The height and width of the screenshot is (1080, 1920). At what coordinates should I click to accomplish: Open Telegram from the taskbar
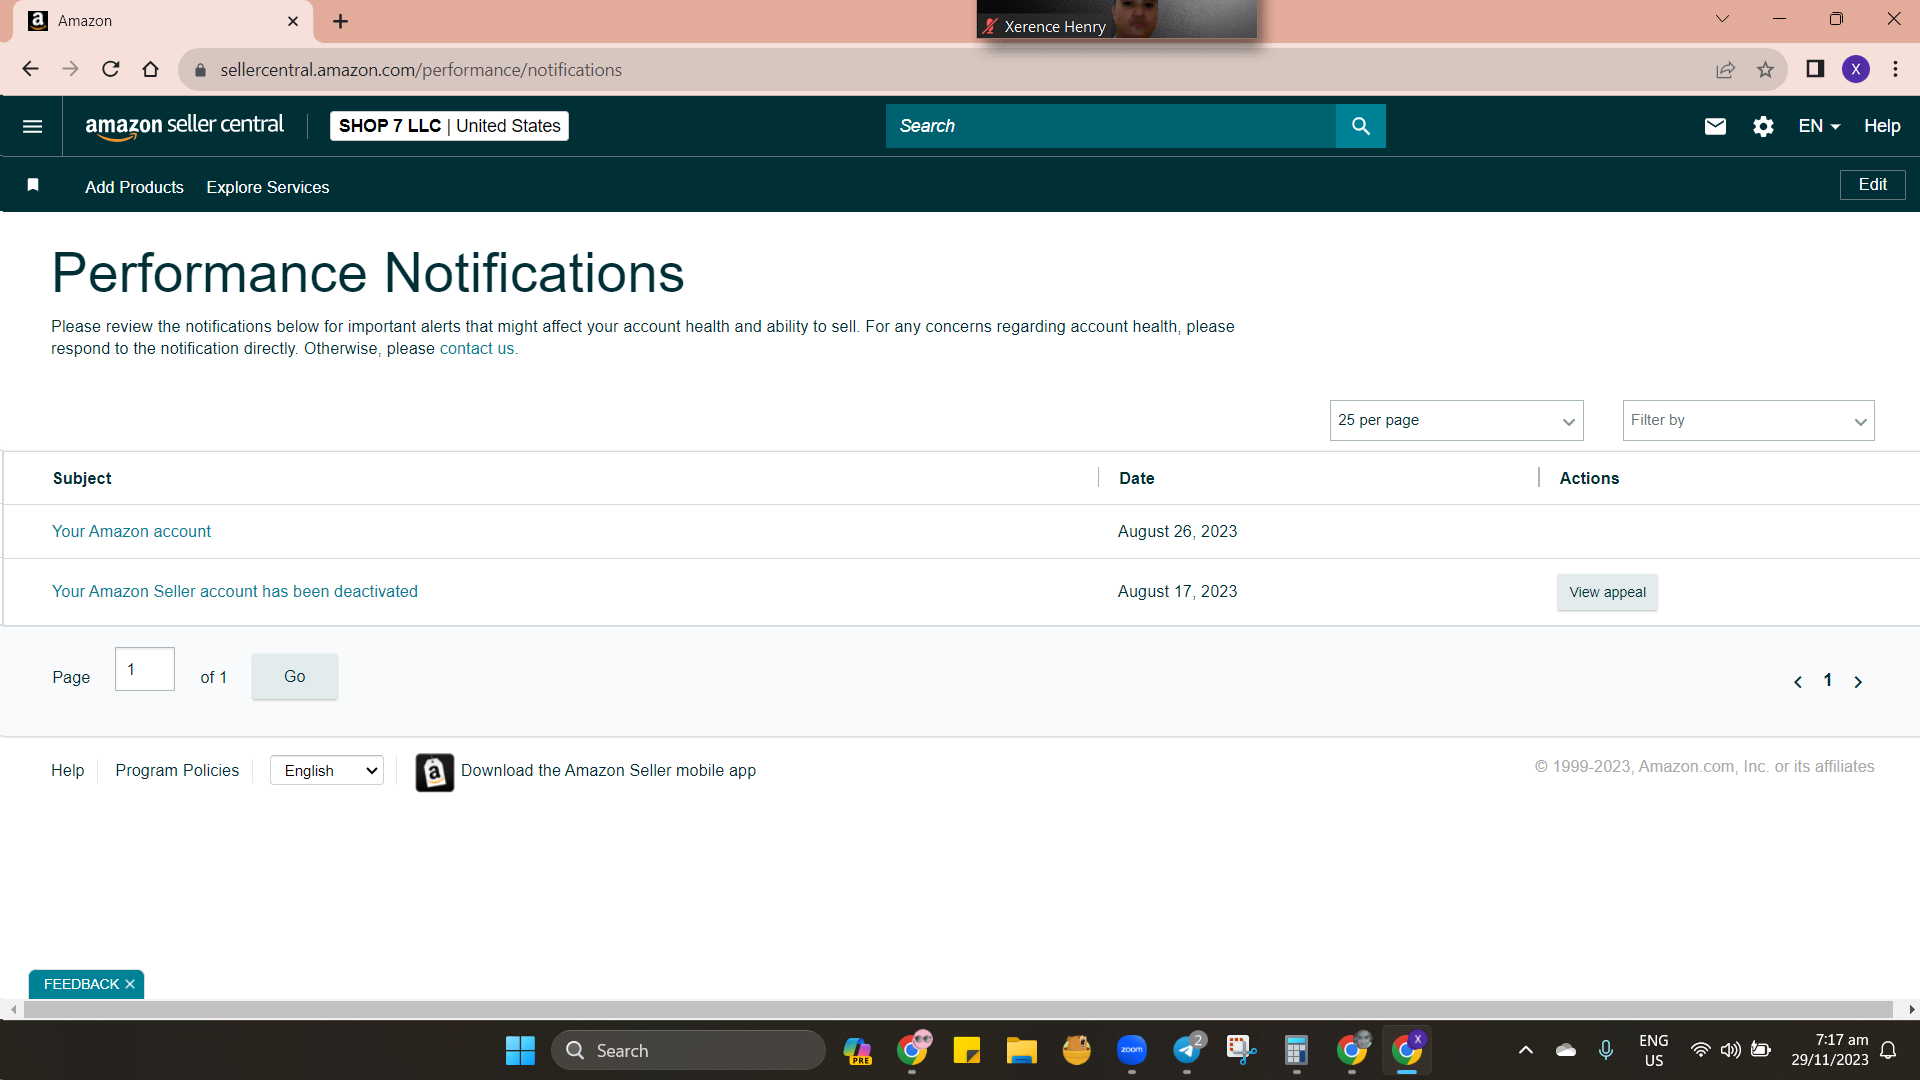(x=1187, y=1050)
